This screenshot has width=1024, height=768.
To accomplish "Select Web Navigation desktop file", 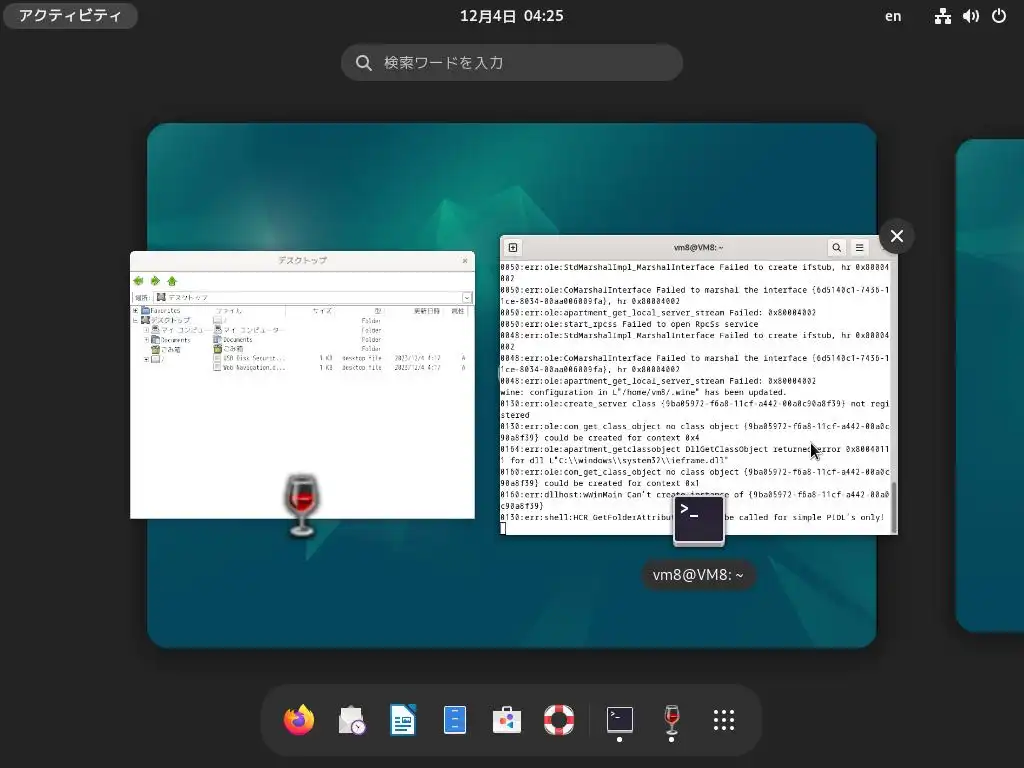I will click(251, 368).
